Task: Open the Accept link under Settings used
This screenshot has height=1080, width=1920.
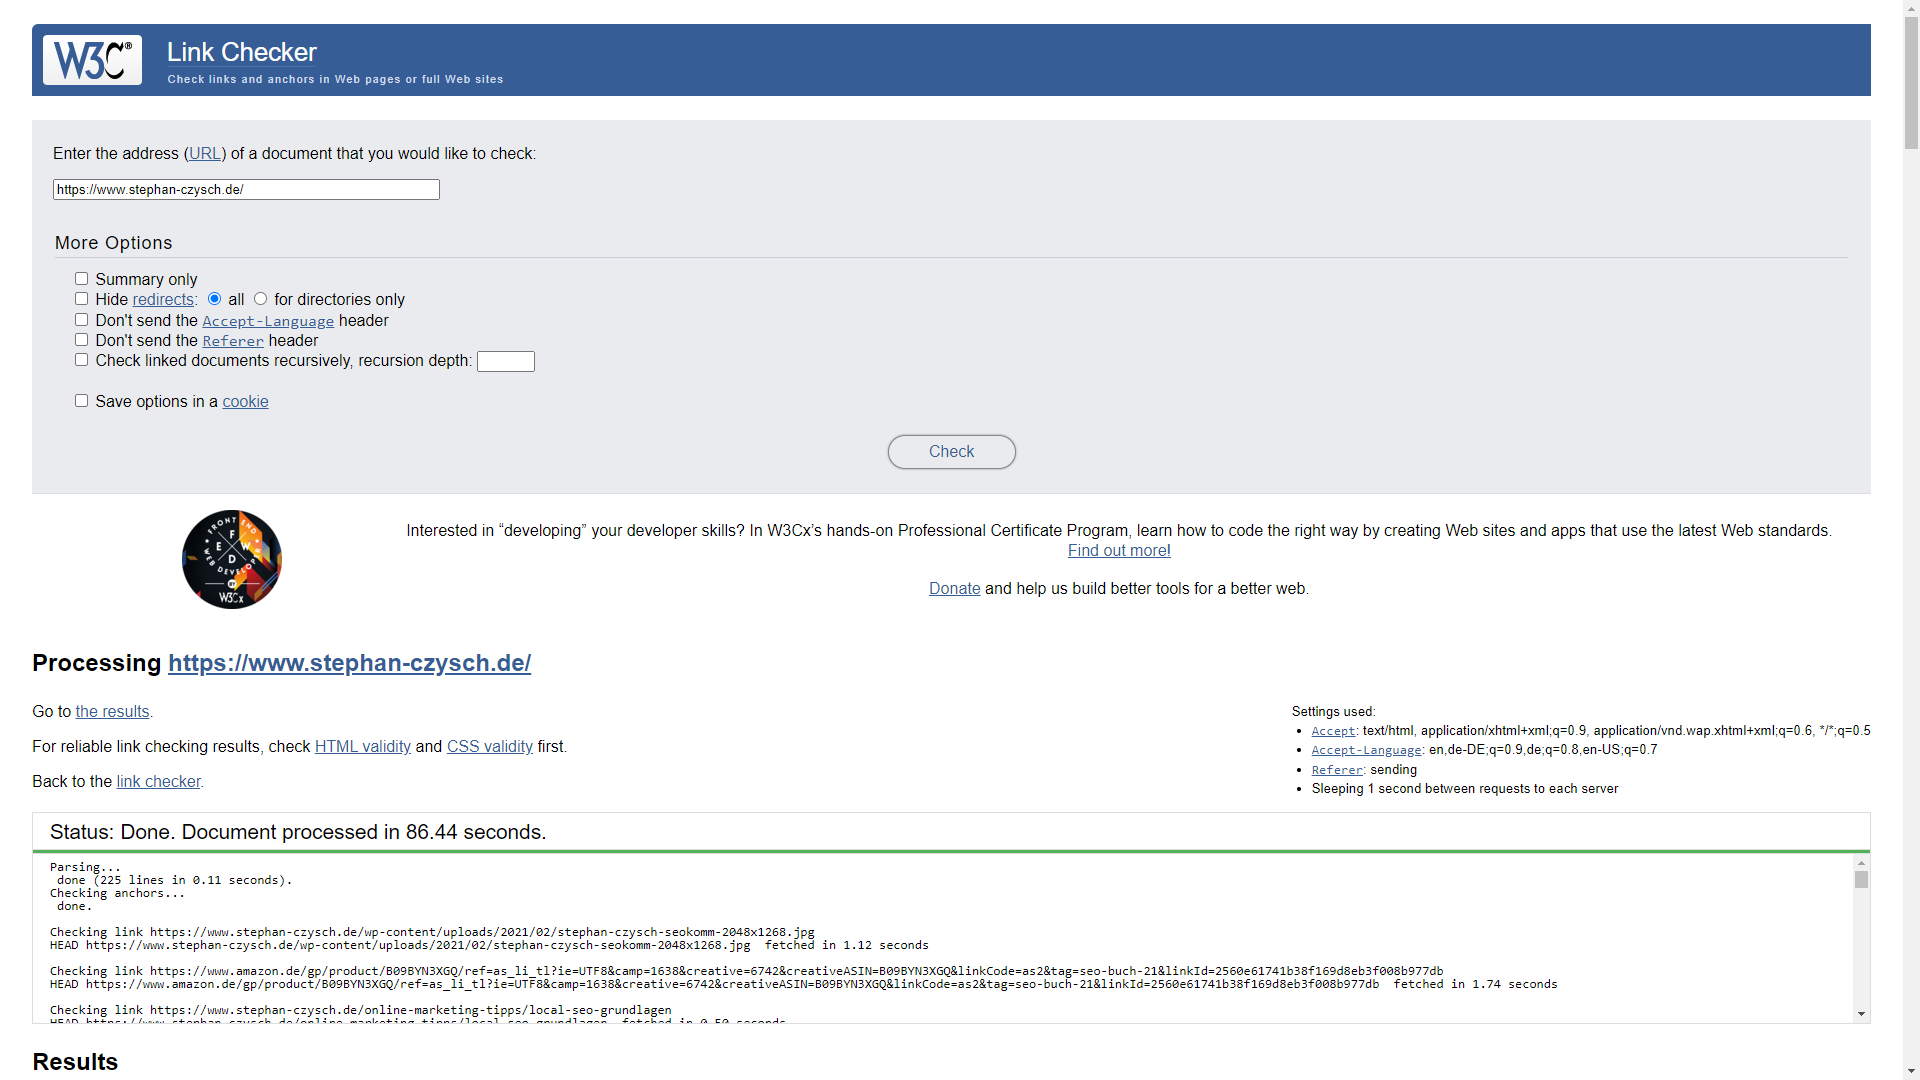Action: (x=1334, y=731)
